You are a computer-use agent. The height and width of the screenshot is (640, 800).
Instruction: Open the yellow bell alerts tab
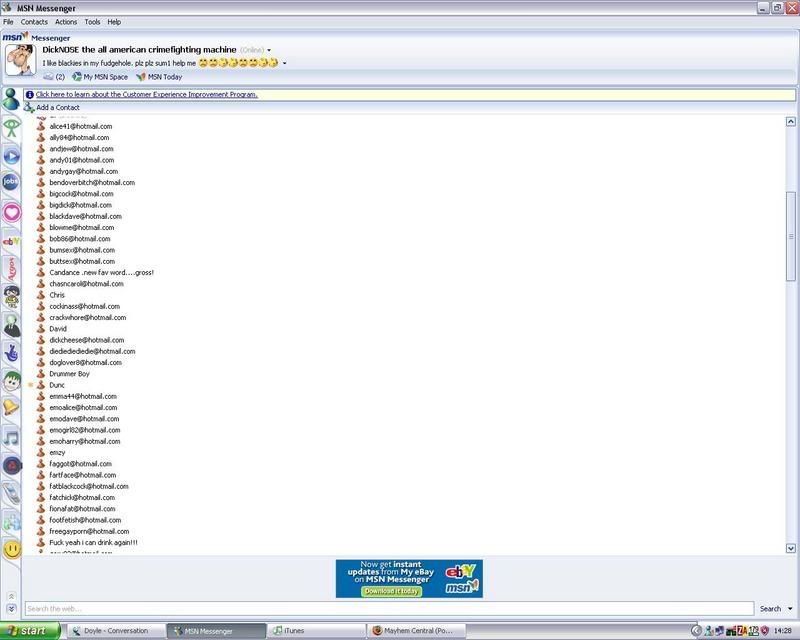click(x=11, y=407)
